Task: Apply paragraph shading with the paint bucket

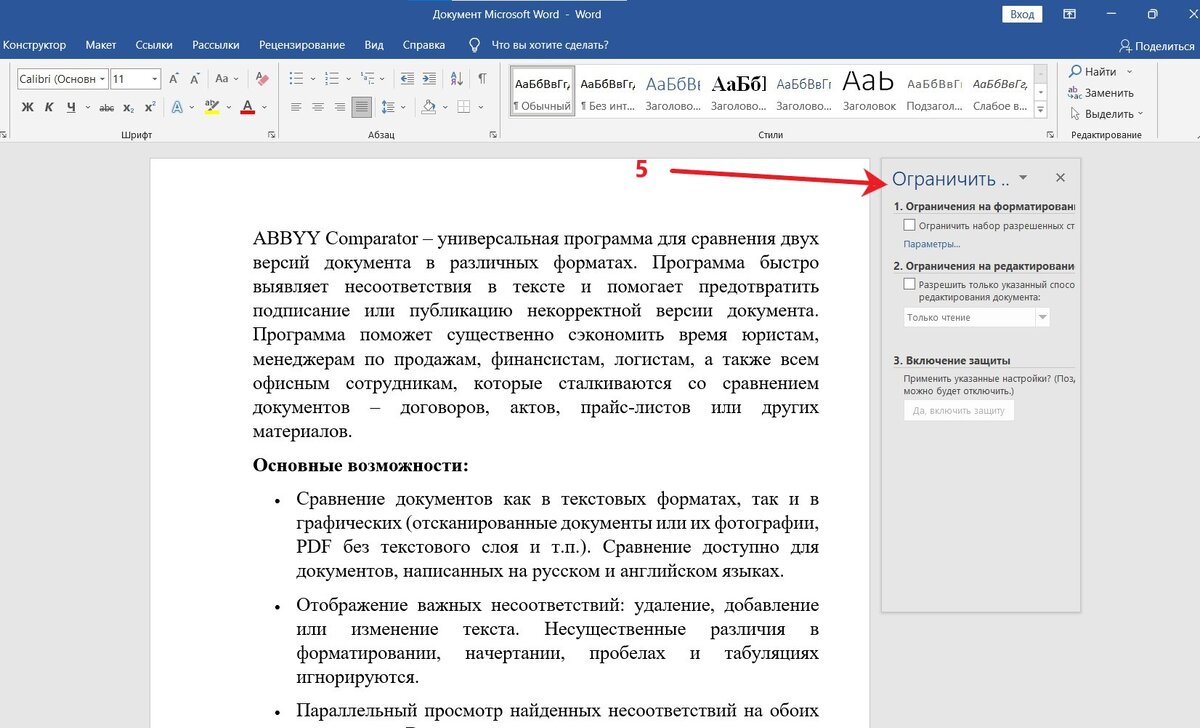Action: (x=428, y=107)
